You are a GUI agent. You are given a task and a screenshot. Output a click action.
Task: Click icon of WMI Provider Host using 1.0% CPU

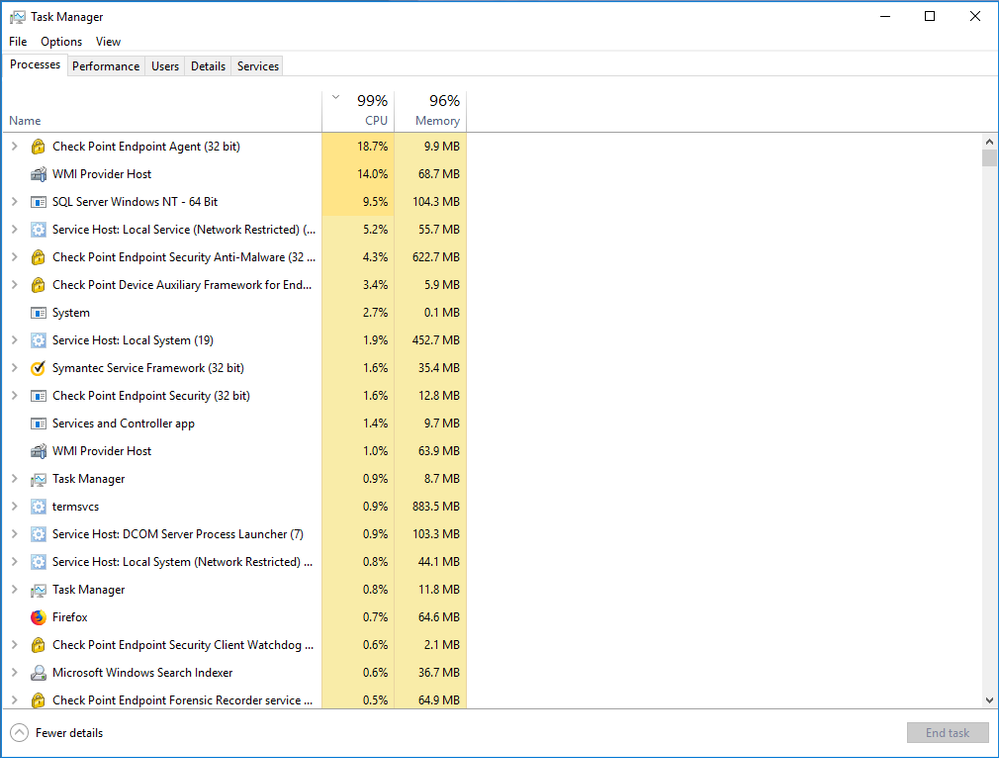38,451
